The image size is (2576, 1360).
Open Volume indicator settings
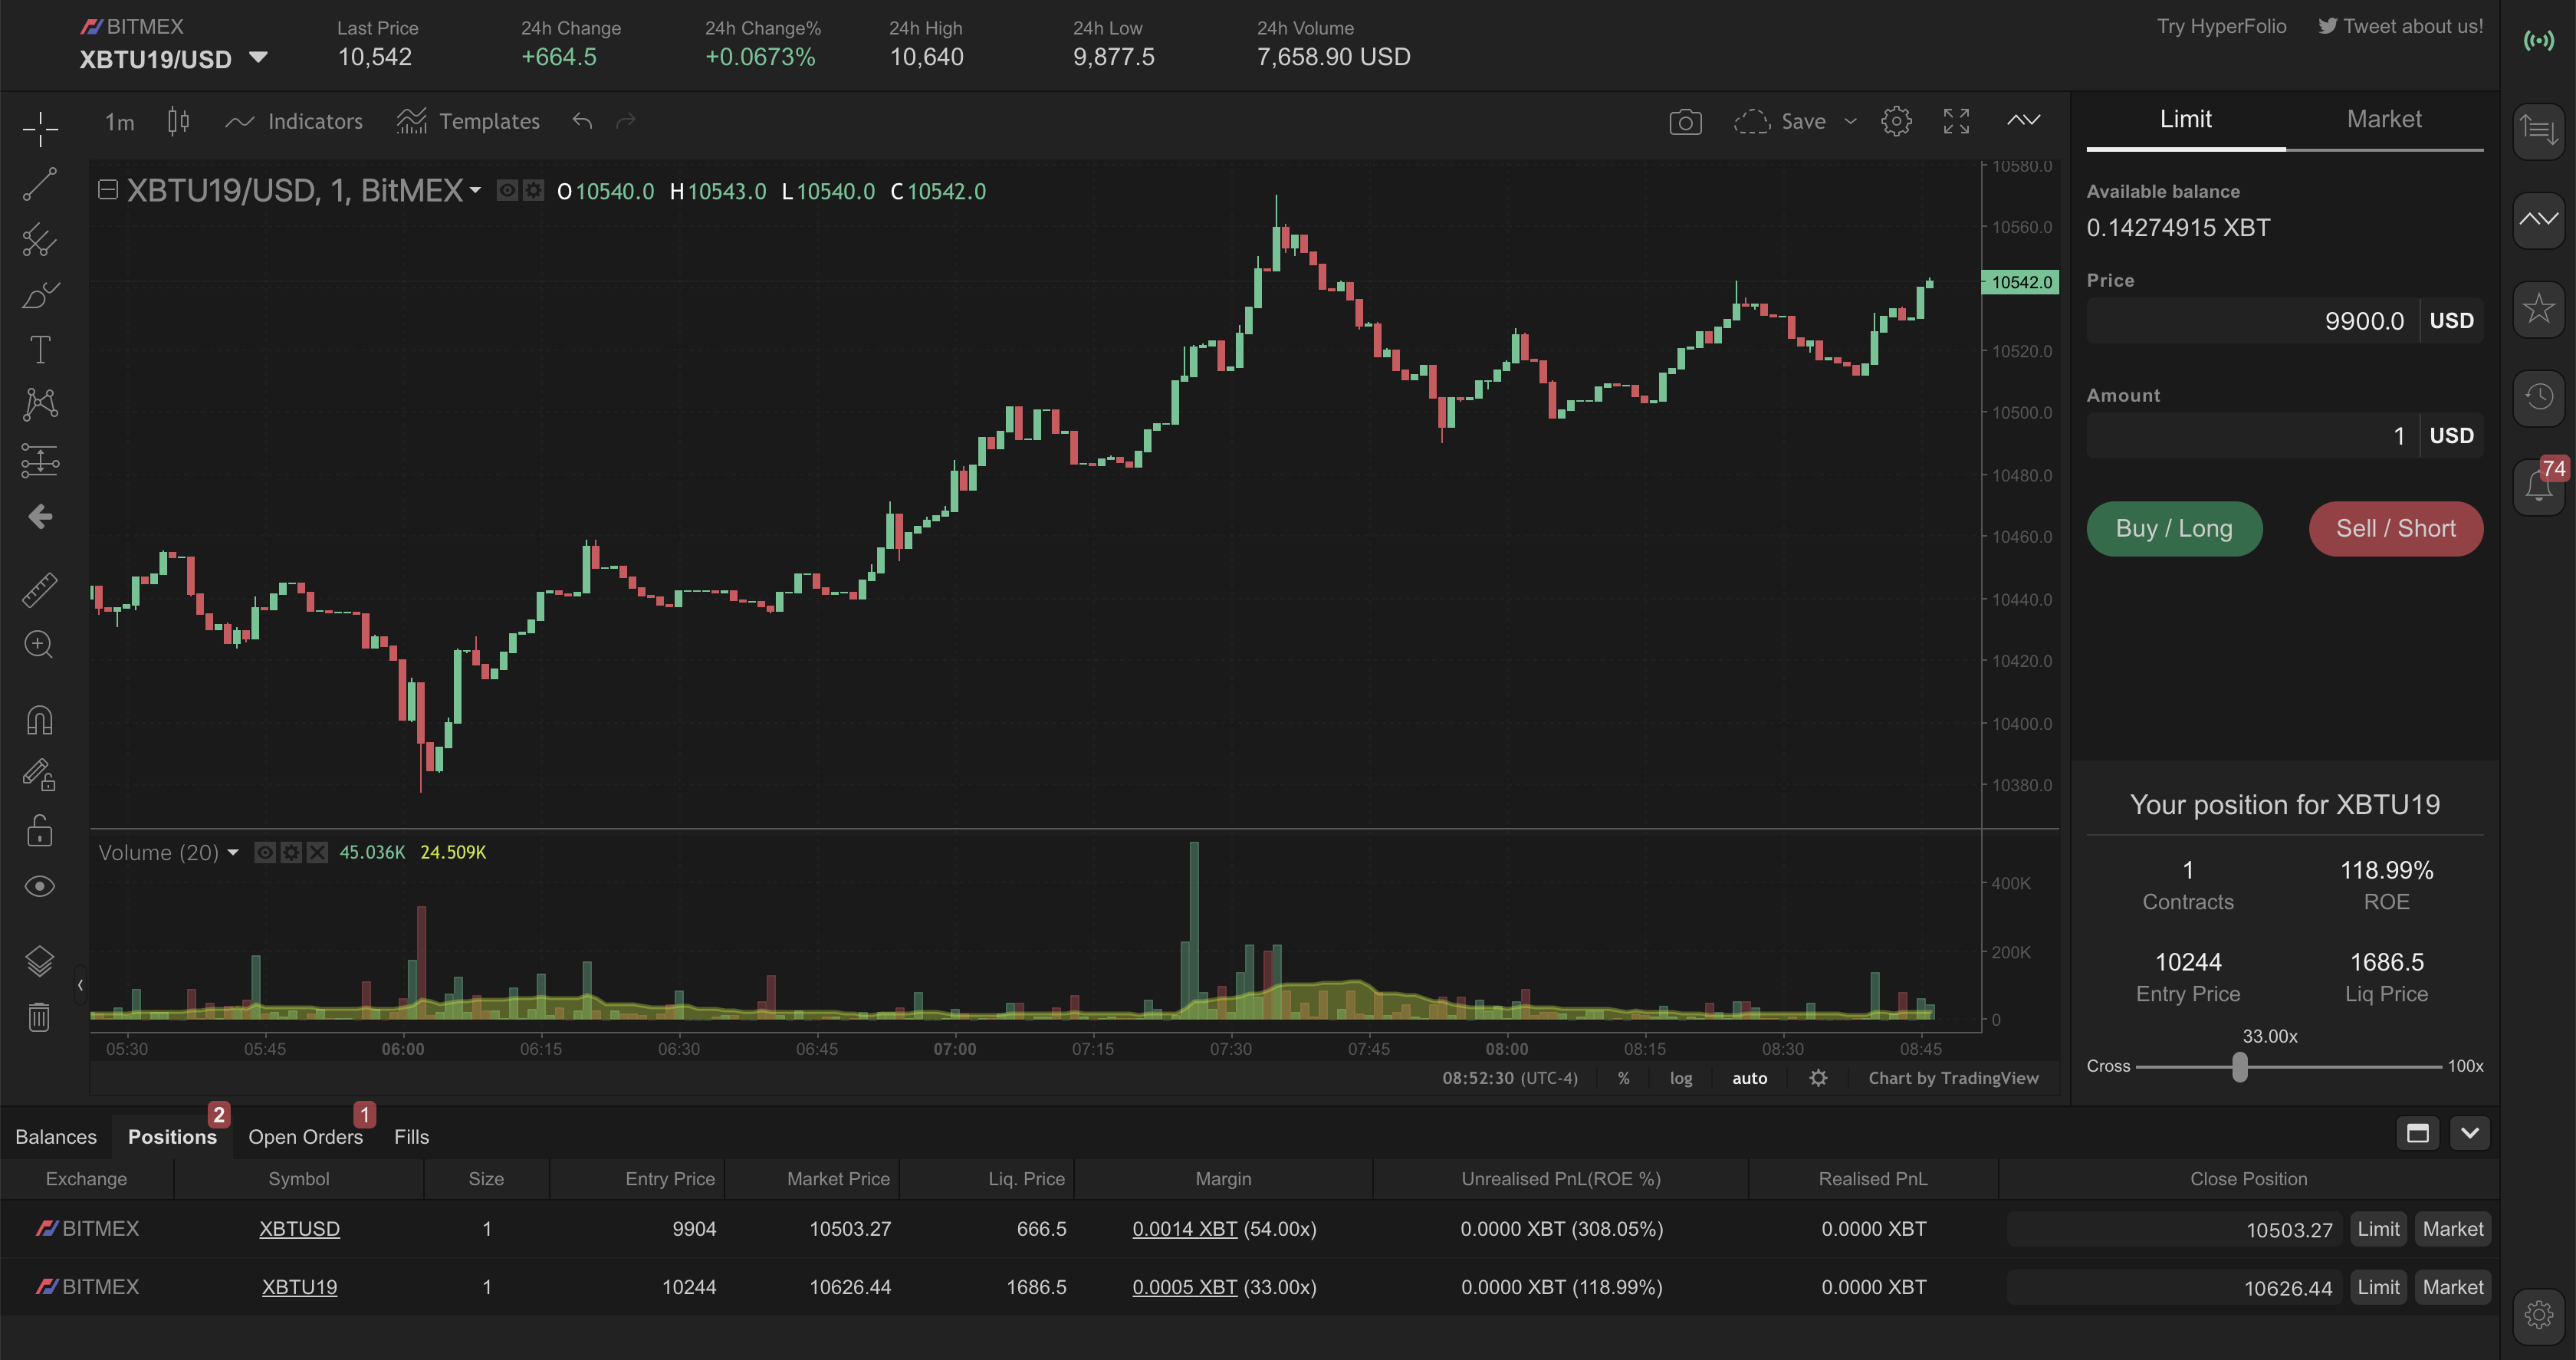(291, 852)
